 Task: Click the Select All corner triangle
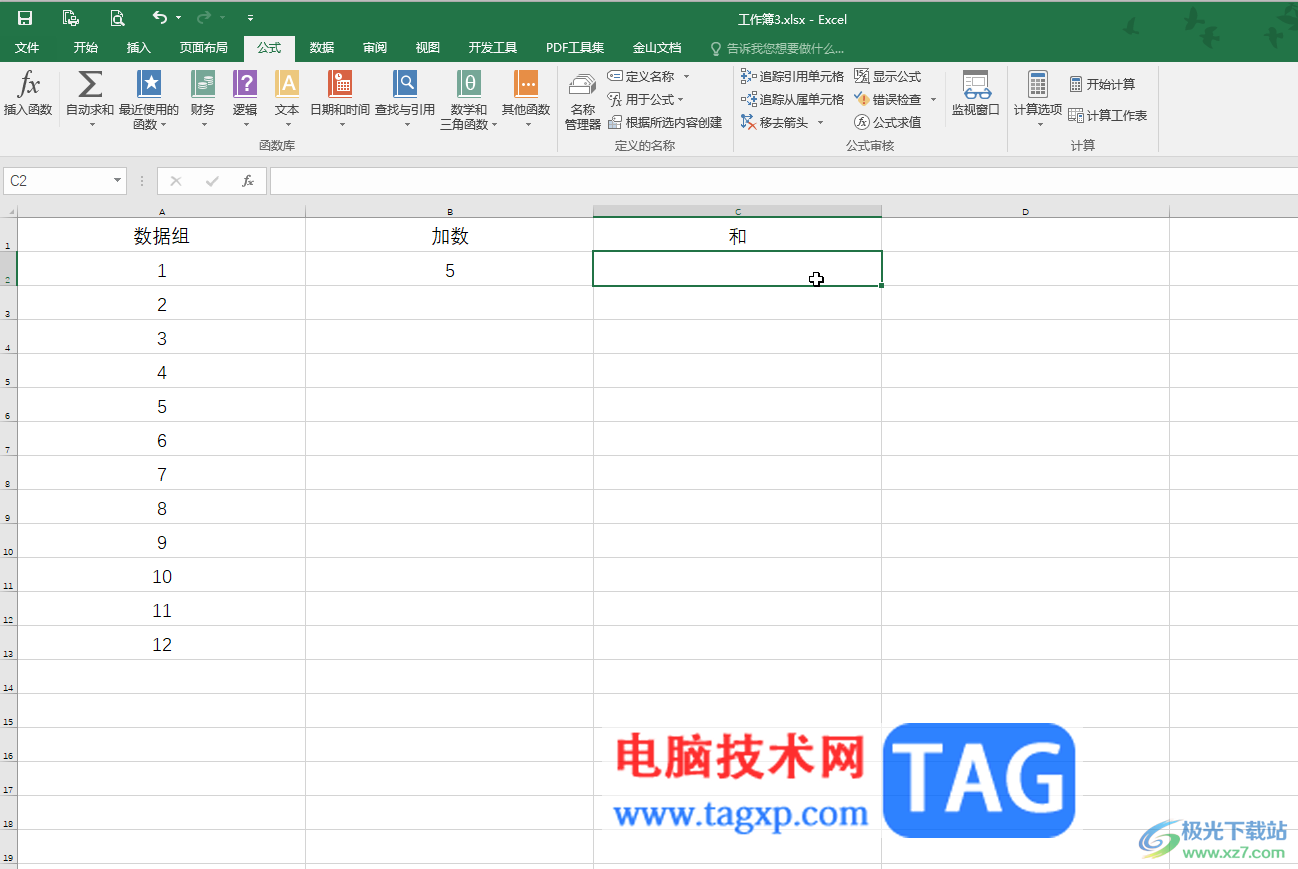[x=9, y=211]
